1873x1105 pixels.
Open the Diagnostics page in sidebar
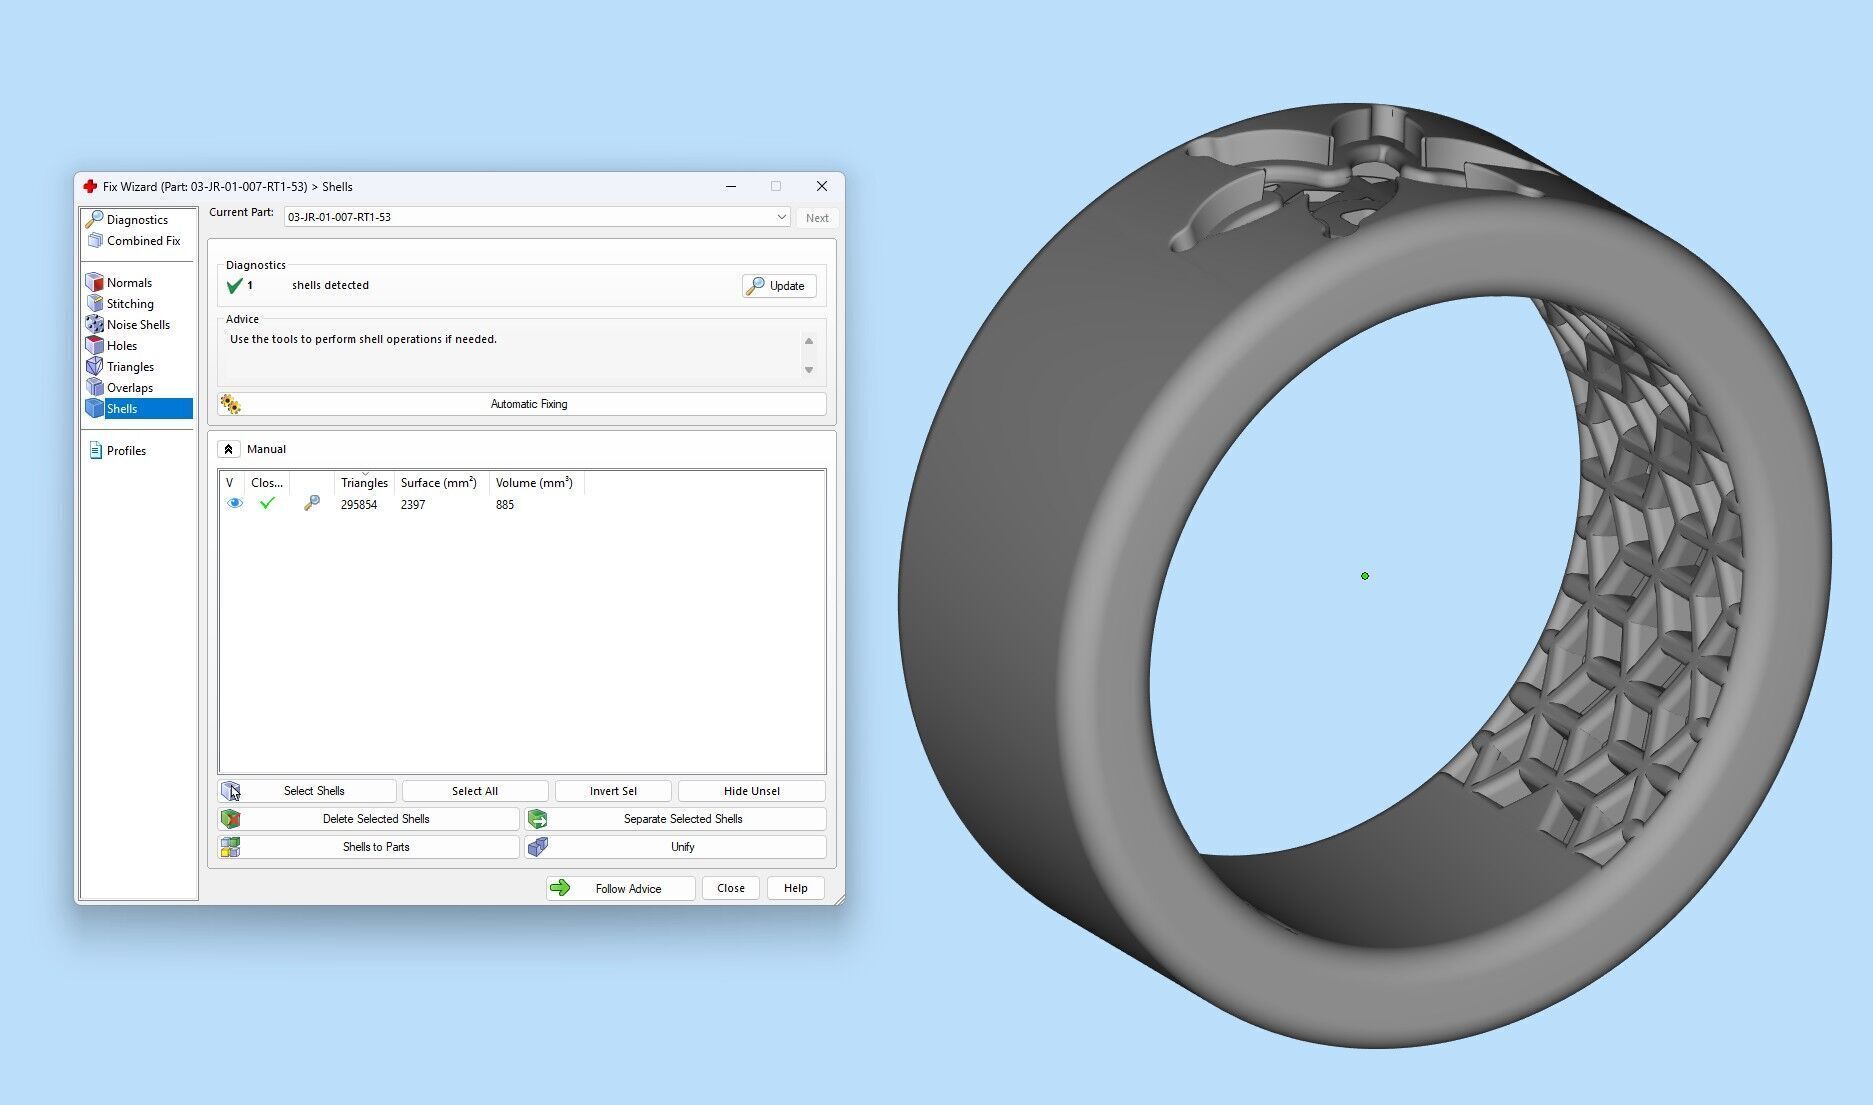click(137, 220)
